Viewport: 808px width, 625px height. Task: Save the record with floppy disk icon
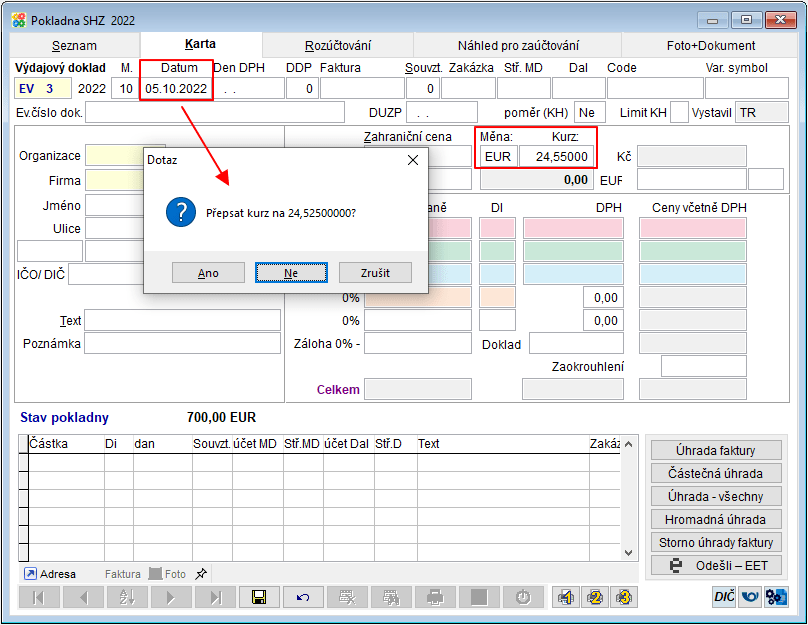pyautogui.click(x=259, y=597)
